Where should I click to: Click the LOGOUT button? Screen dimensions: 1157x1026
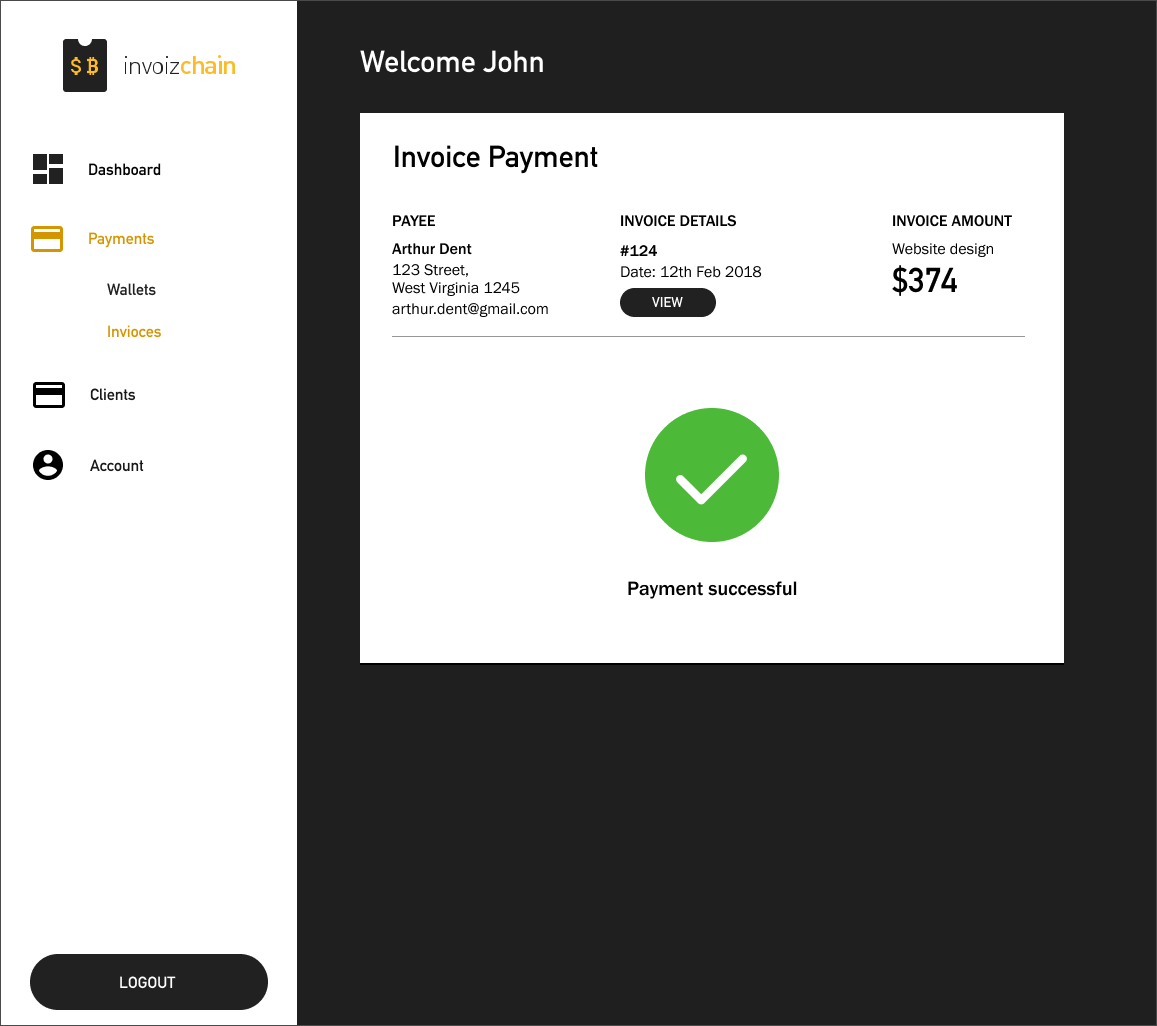[x=149, y=982]
